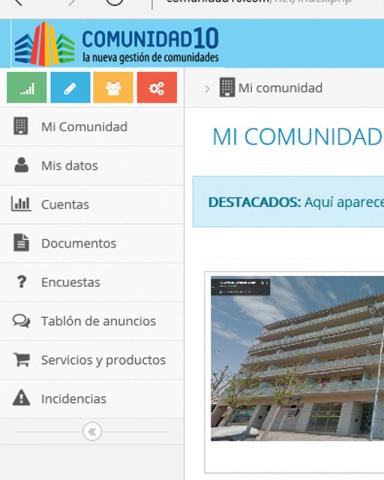Click the speech bubbles icon for Tablón
Screen dimensions: 384x480
(x=21, y=321)
